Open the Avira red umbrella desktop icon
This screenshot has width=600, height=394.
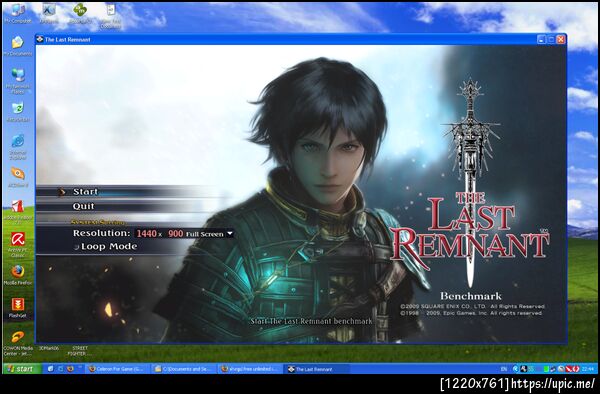tap(18, 239)
